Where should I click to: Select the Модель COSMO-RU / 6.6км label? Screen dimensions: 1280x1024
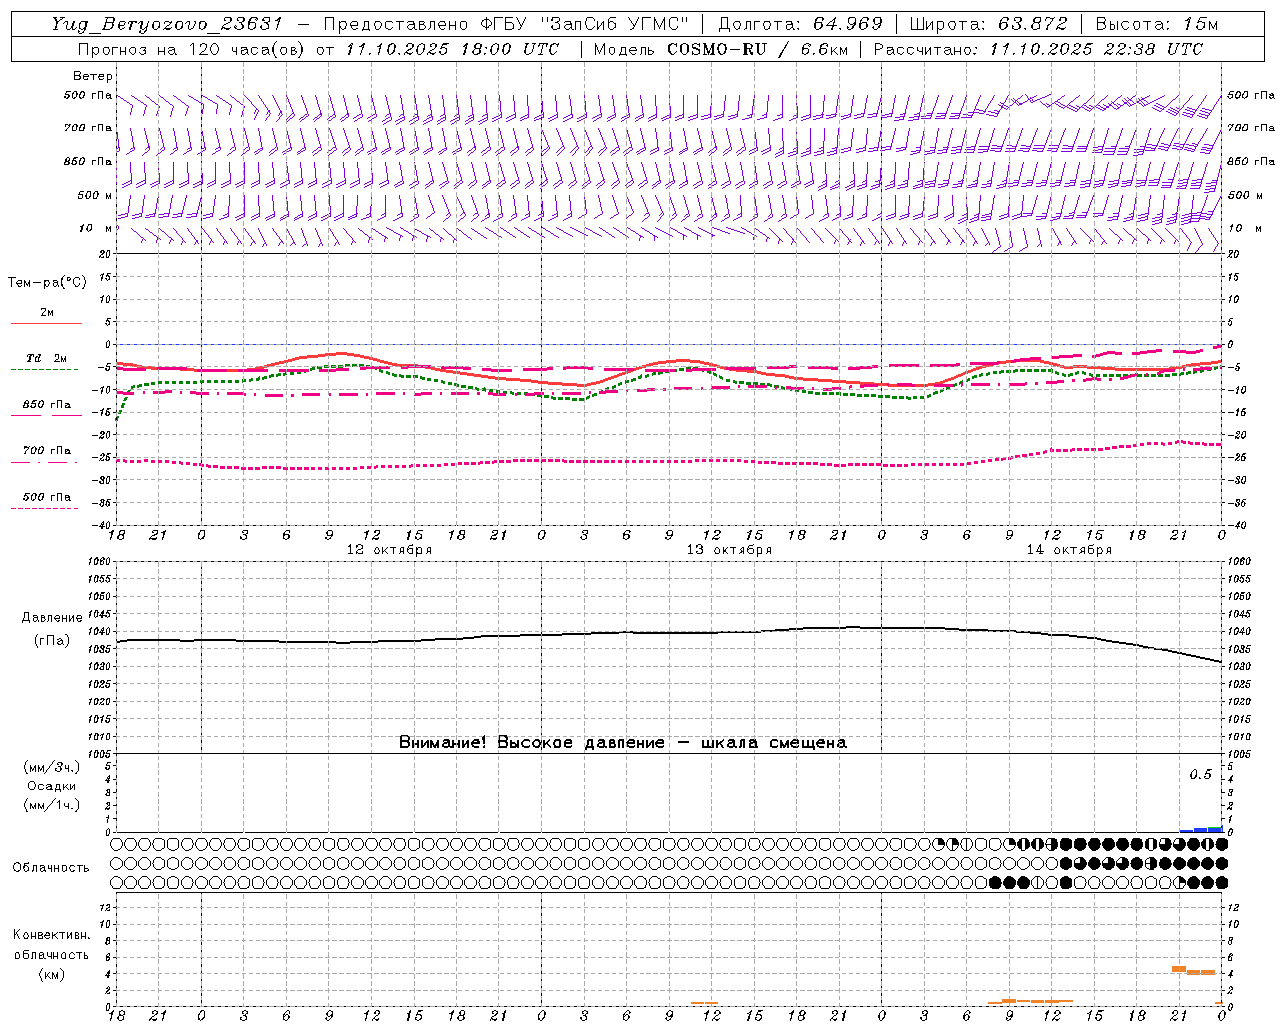point(720,49)
